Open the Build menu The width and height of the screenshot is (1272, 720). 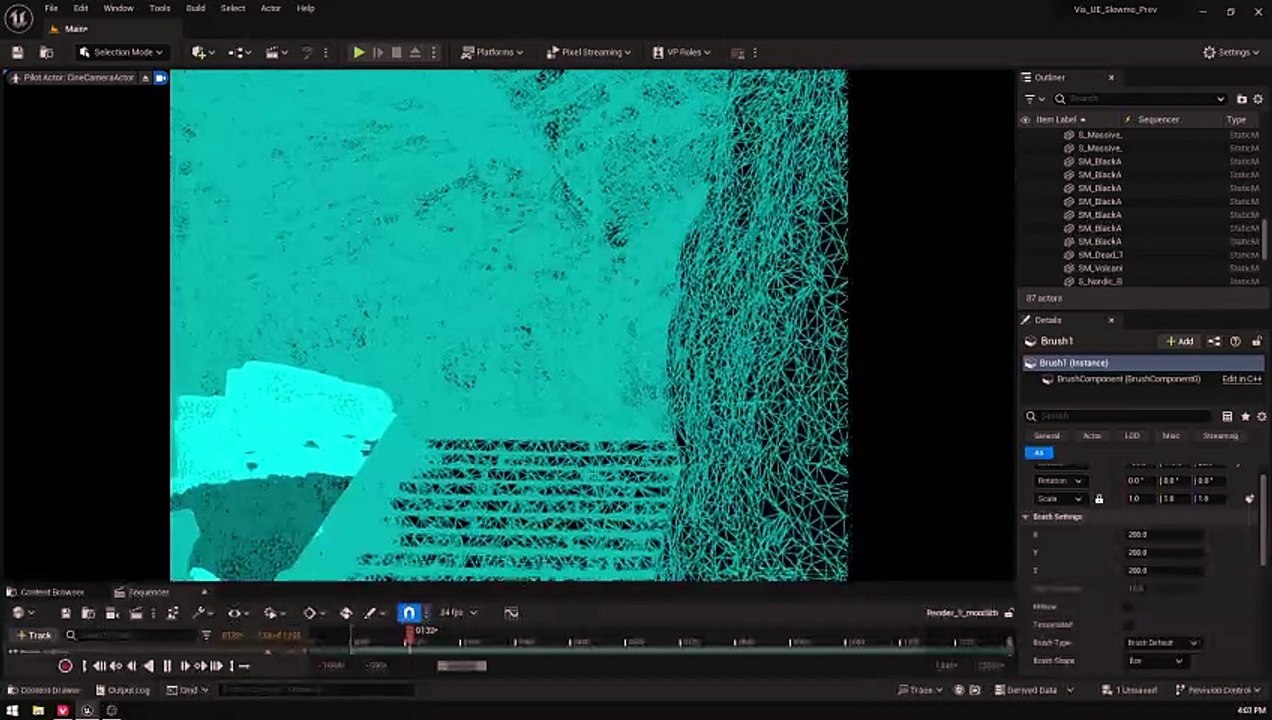click(196, 8)
